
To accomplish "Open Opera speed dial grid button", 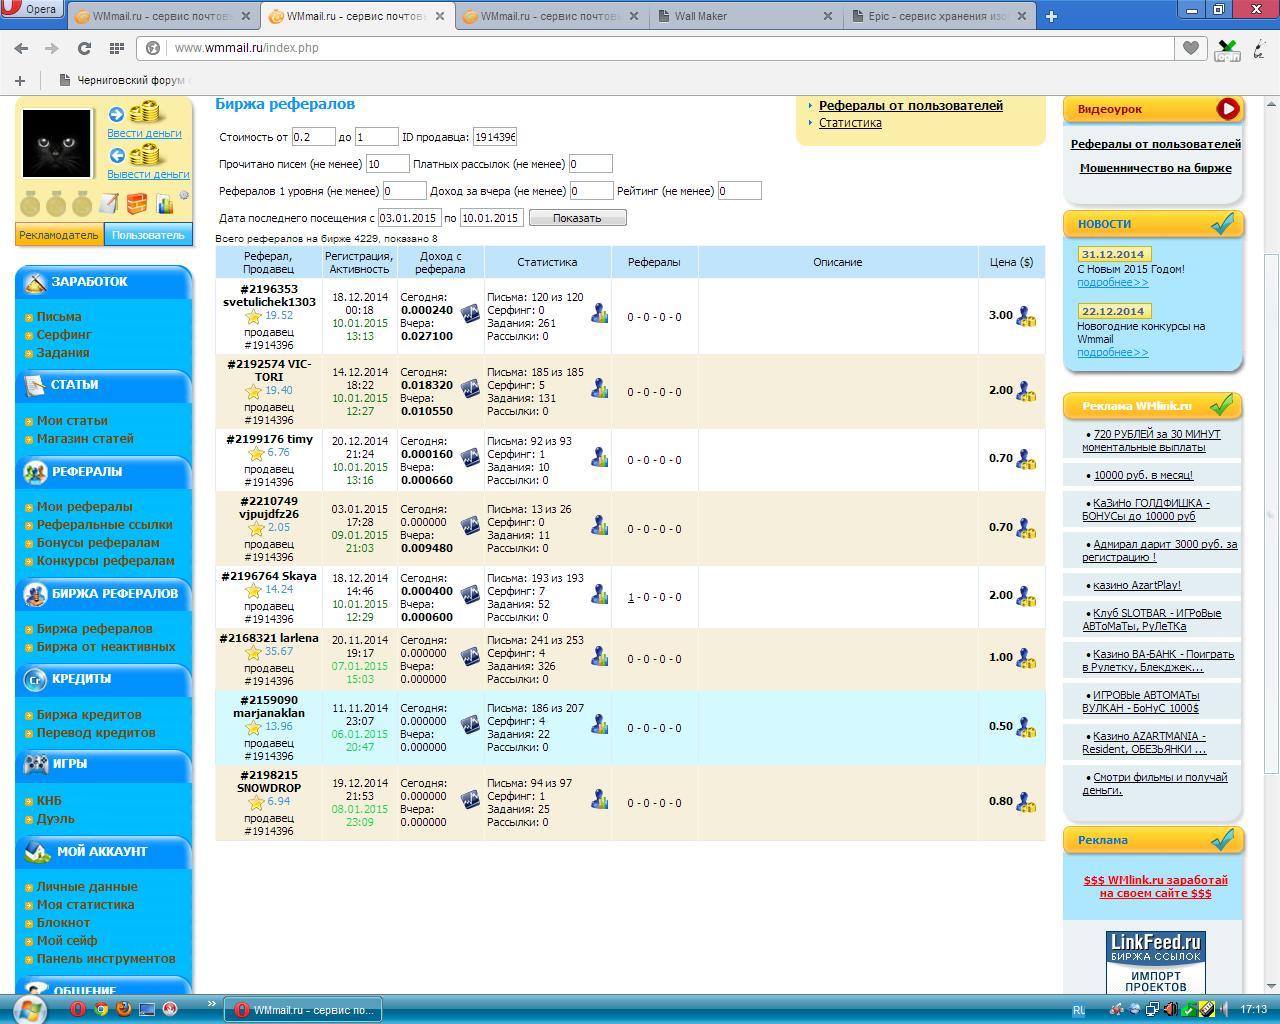I will pos(117,48).
